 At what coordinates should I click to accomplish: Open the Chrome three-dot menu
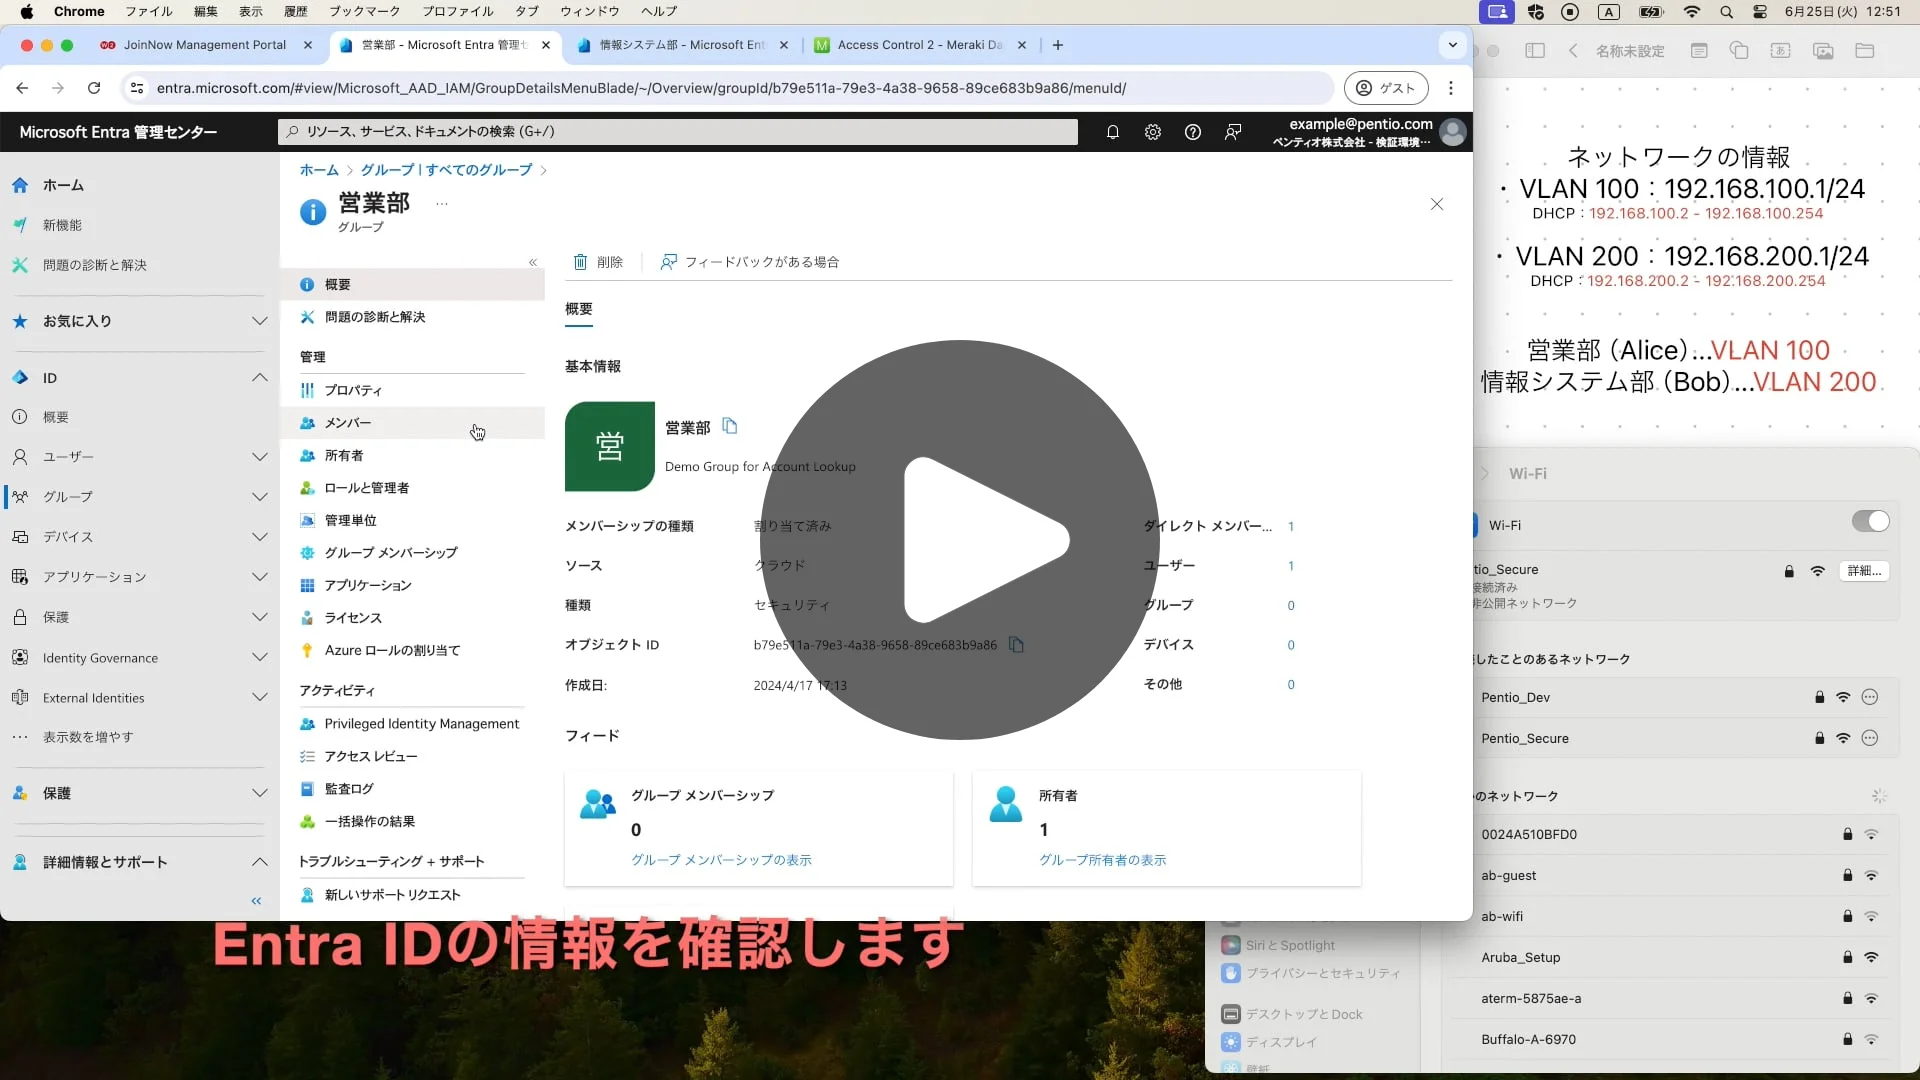pos(1451,88)
